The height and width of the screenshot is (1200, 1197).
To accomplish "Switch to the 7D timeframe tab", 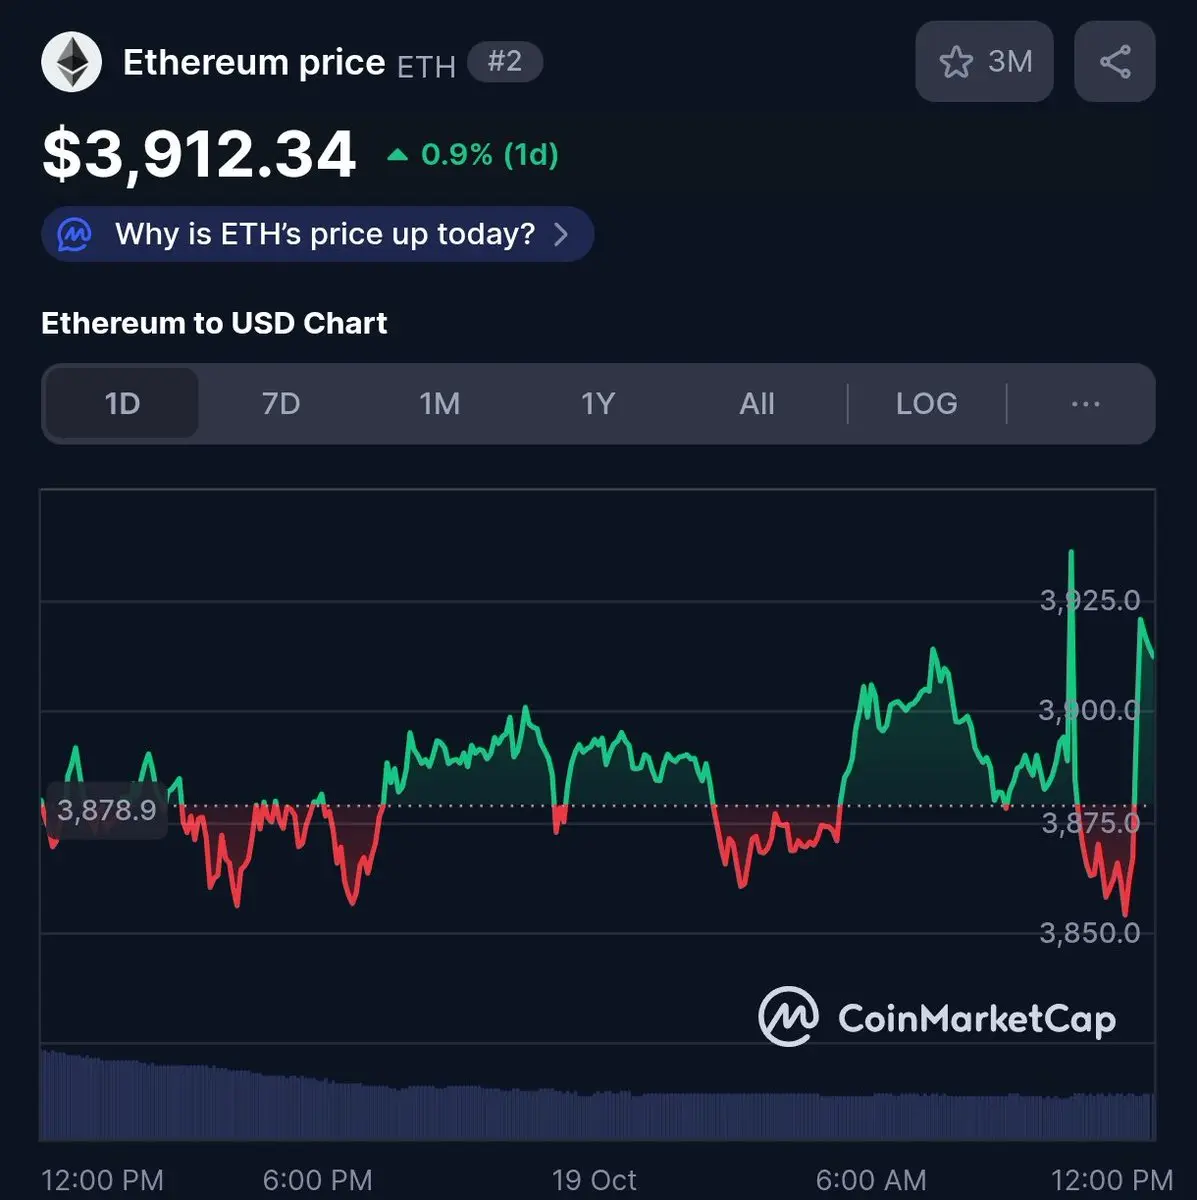I will click(281, 404).
